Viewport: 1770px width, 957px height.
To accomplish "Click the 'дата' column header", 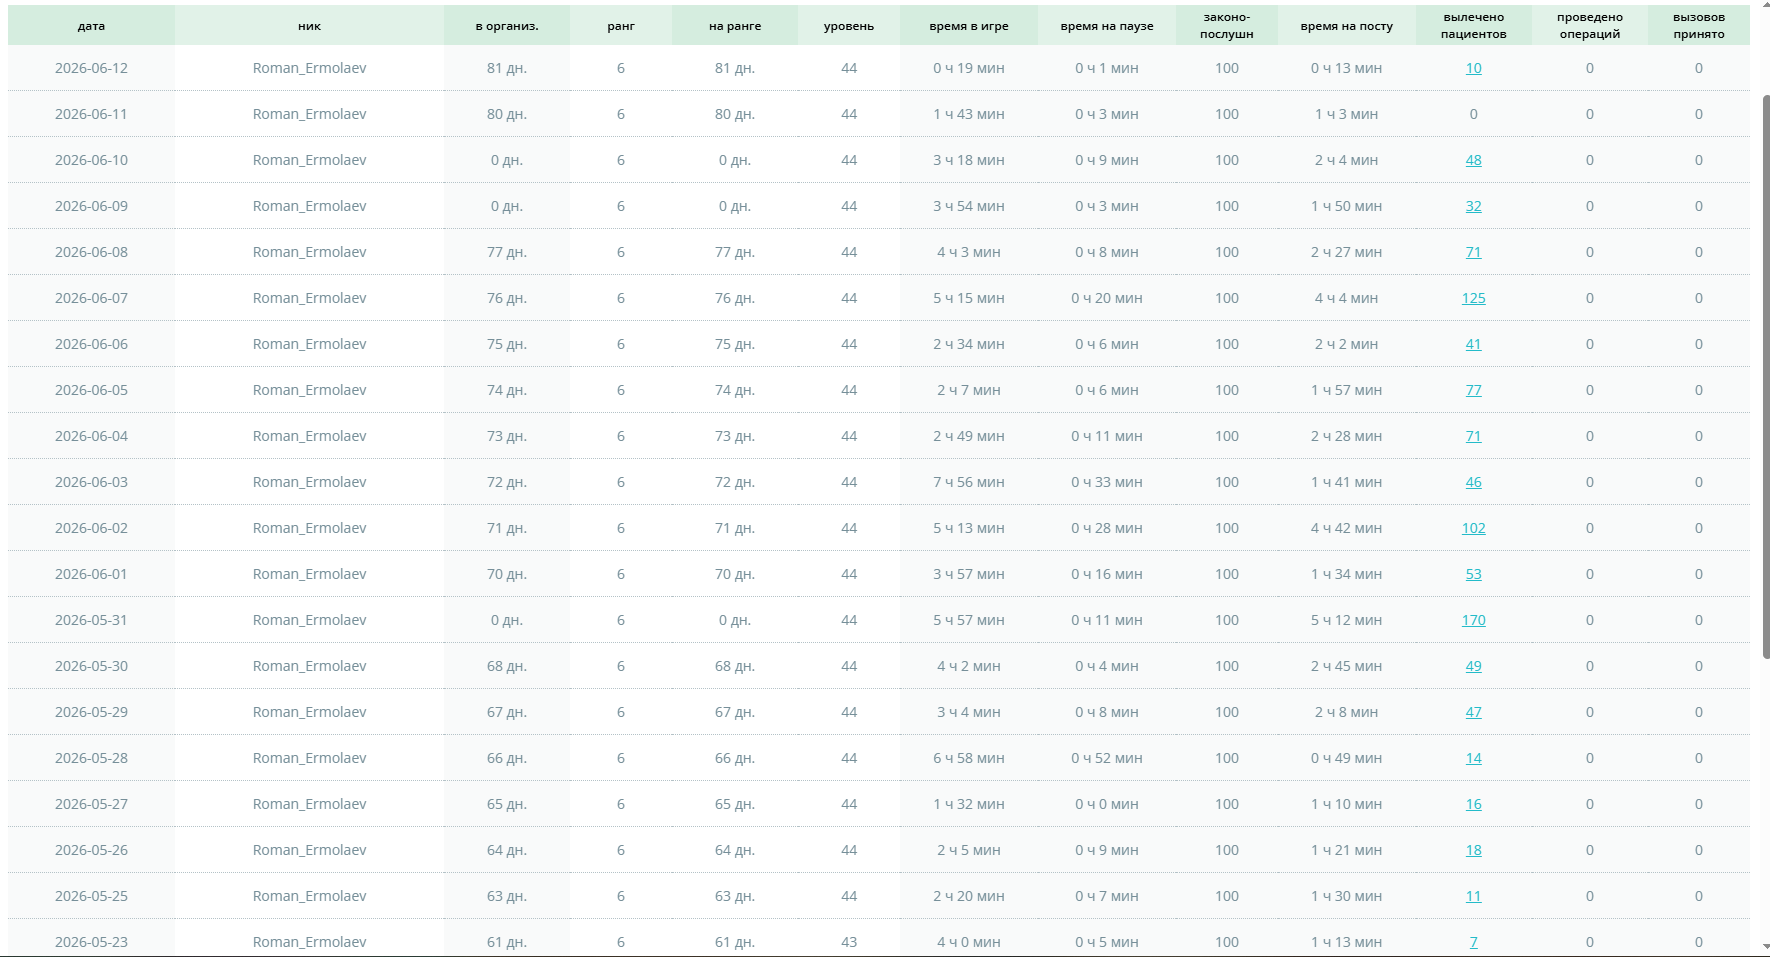I will tap(91, 26).
